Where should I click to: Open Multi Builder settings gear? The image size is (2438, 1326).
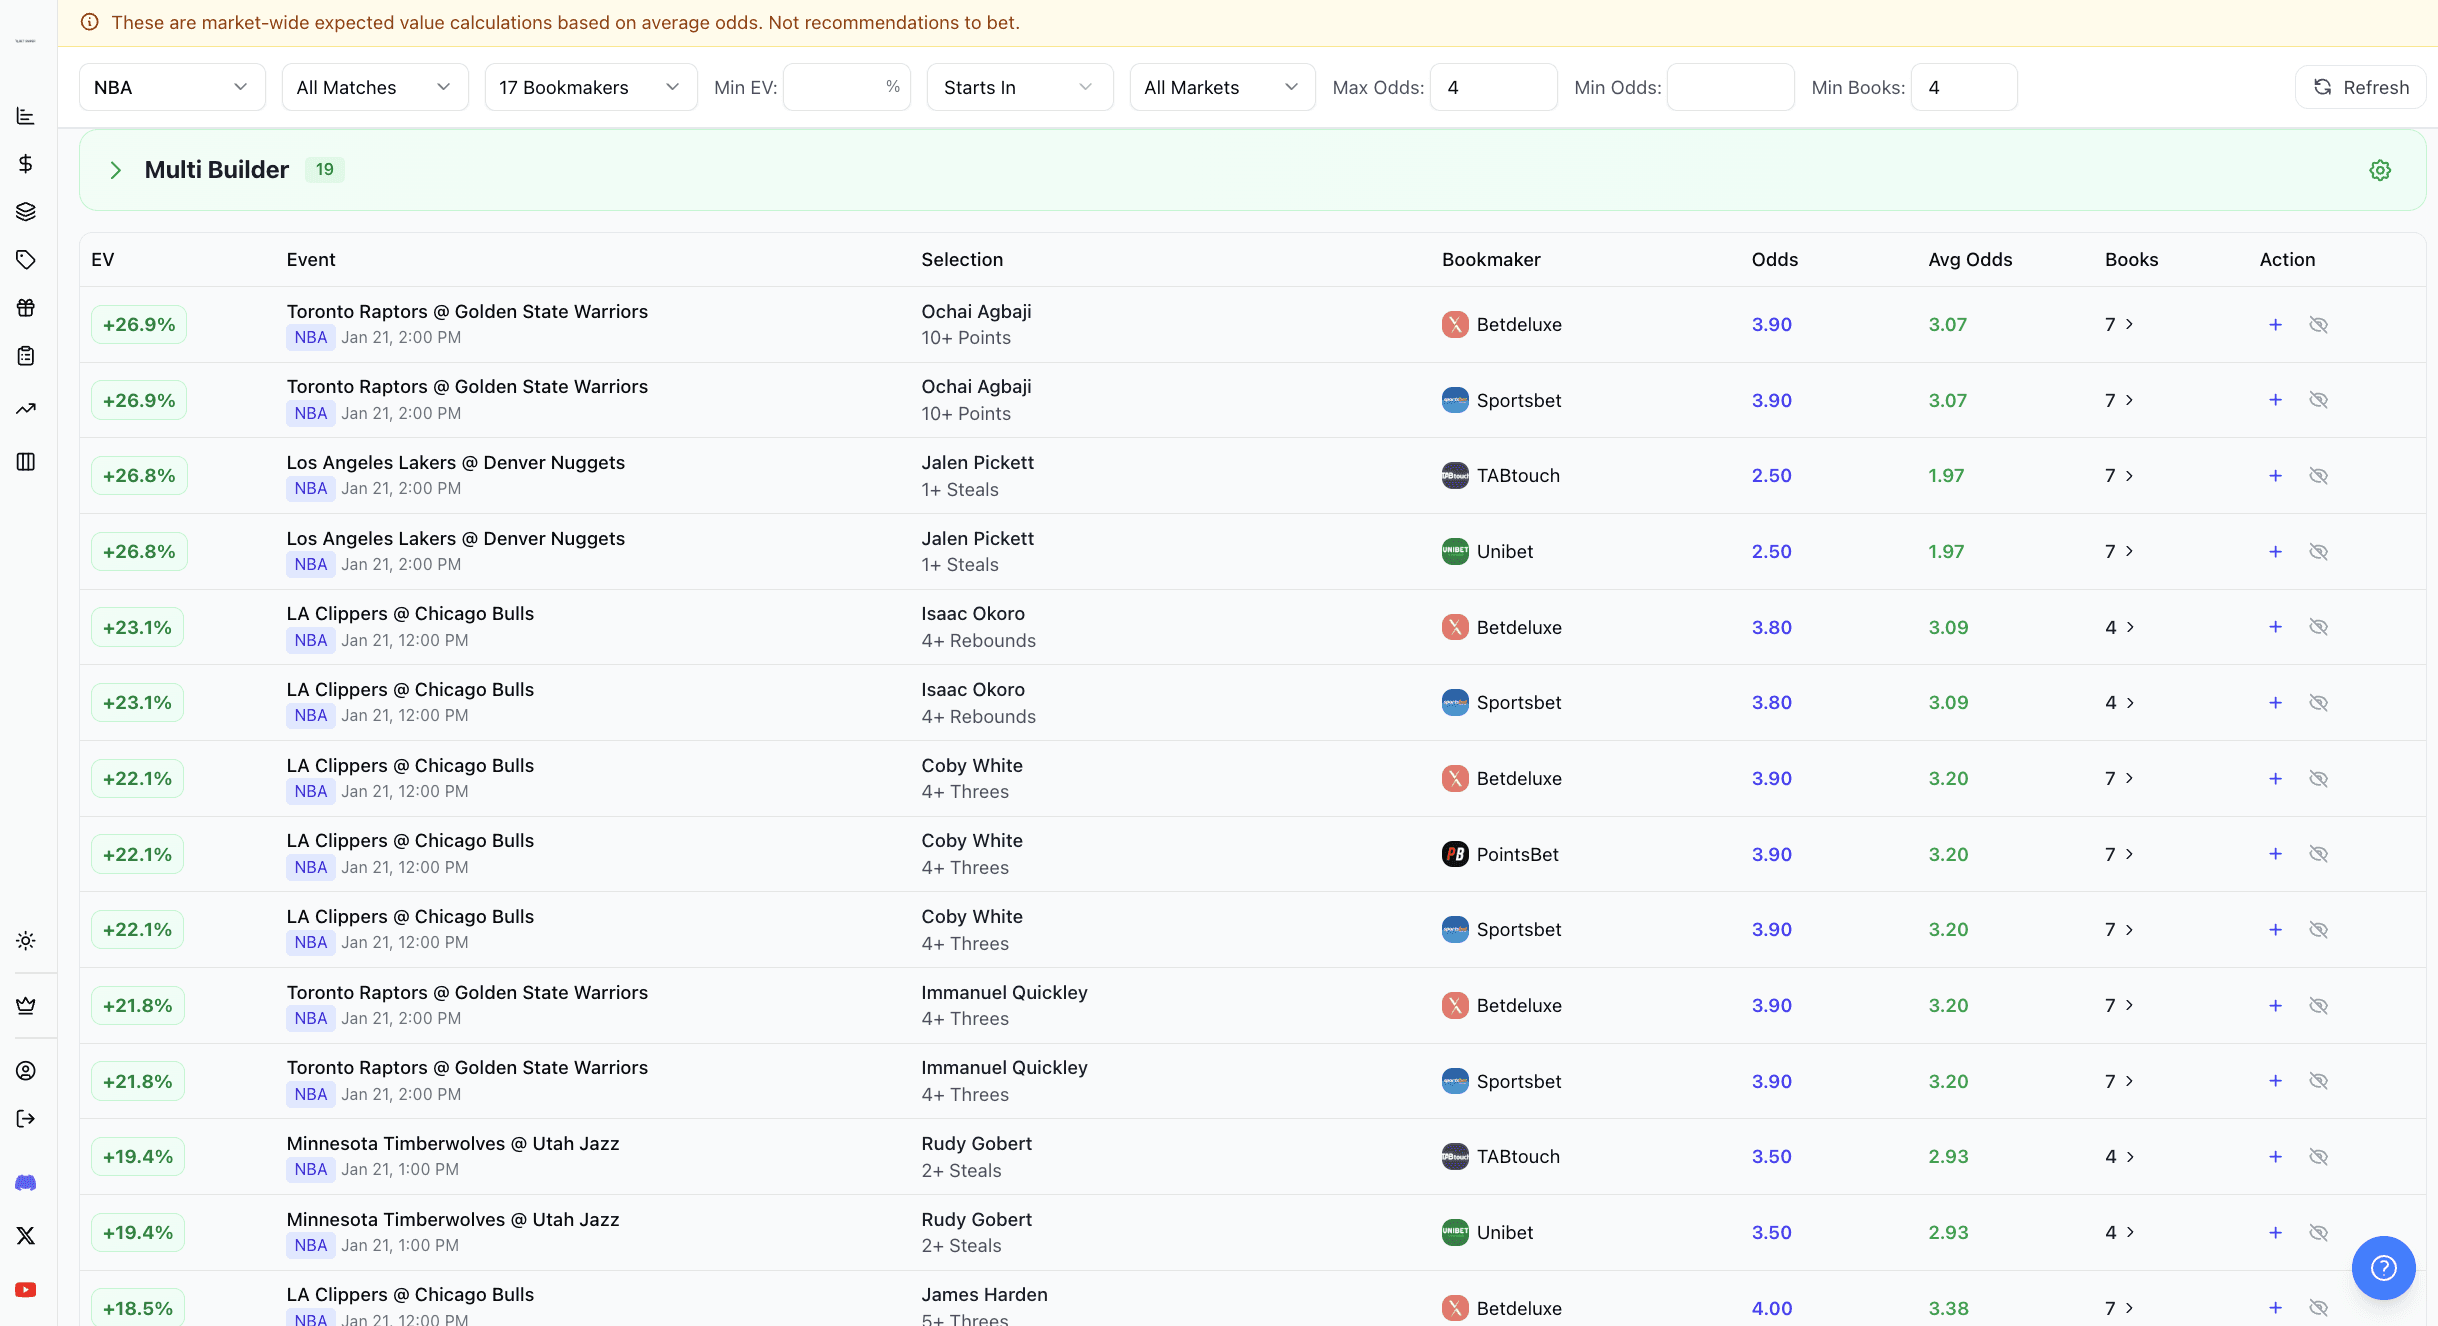(x=2380, y=170)
